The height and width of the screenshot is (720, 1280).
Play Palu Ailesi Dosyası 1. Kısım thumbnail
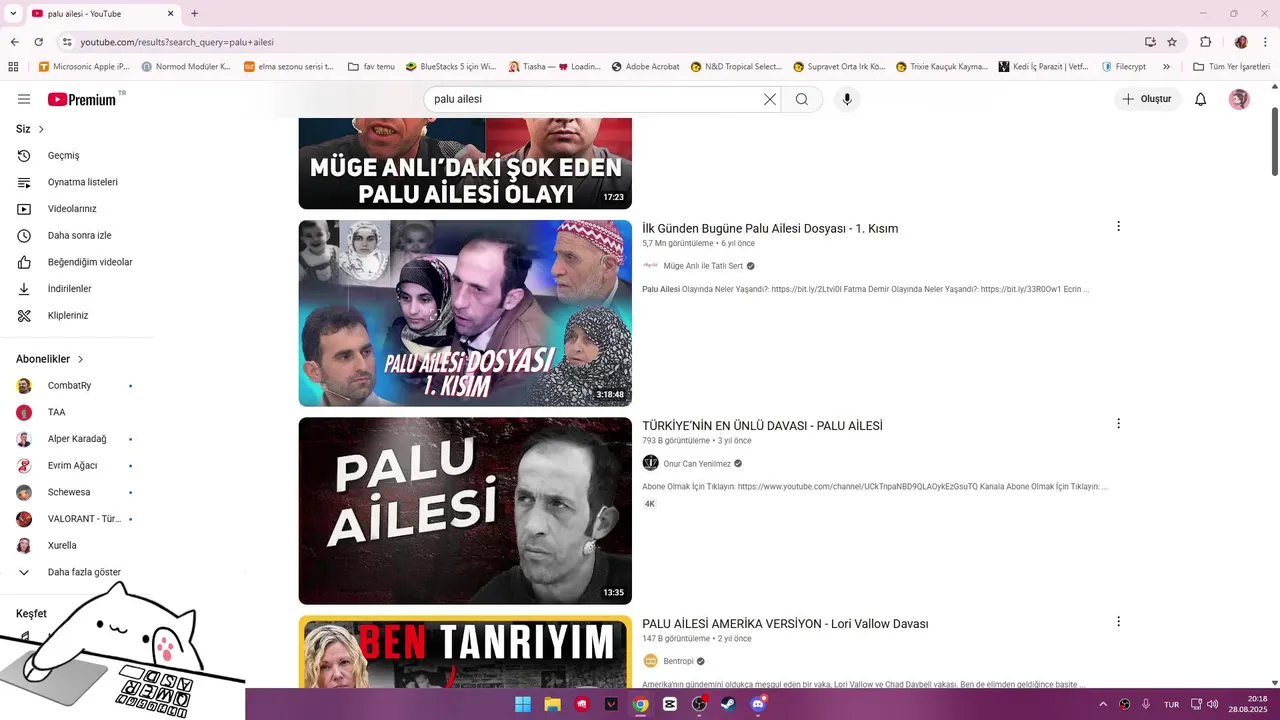point(465,313)
